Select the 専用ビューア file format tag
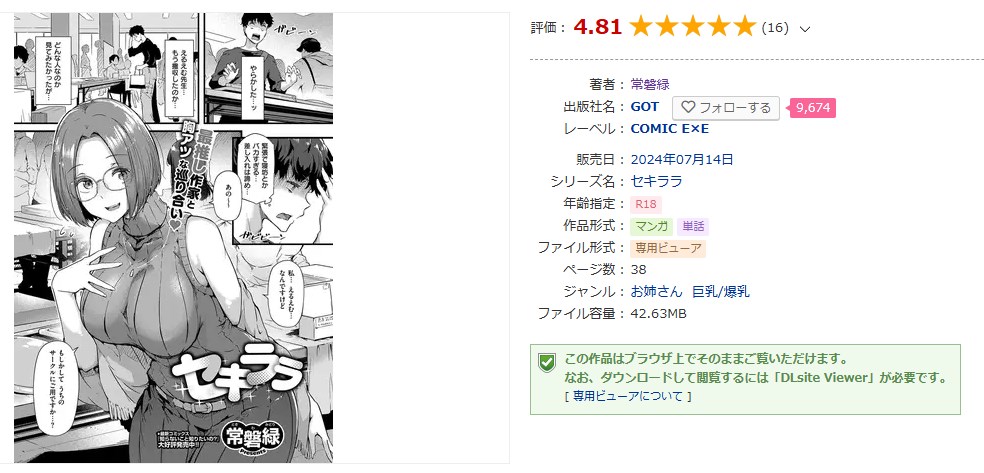Screen dimensions: 984x473 [668, 248]
